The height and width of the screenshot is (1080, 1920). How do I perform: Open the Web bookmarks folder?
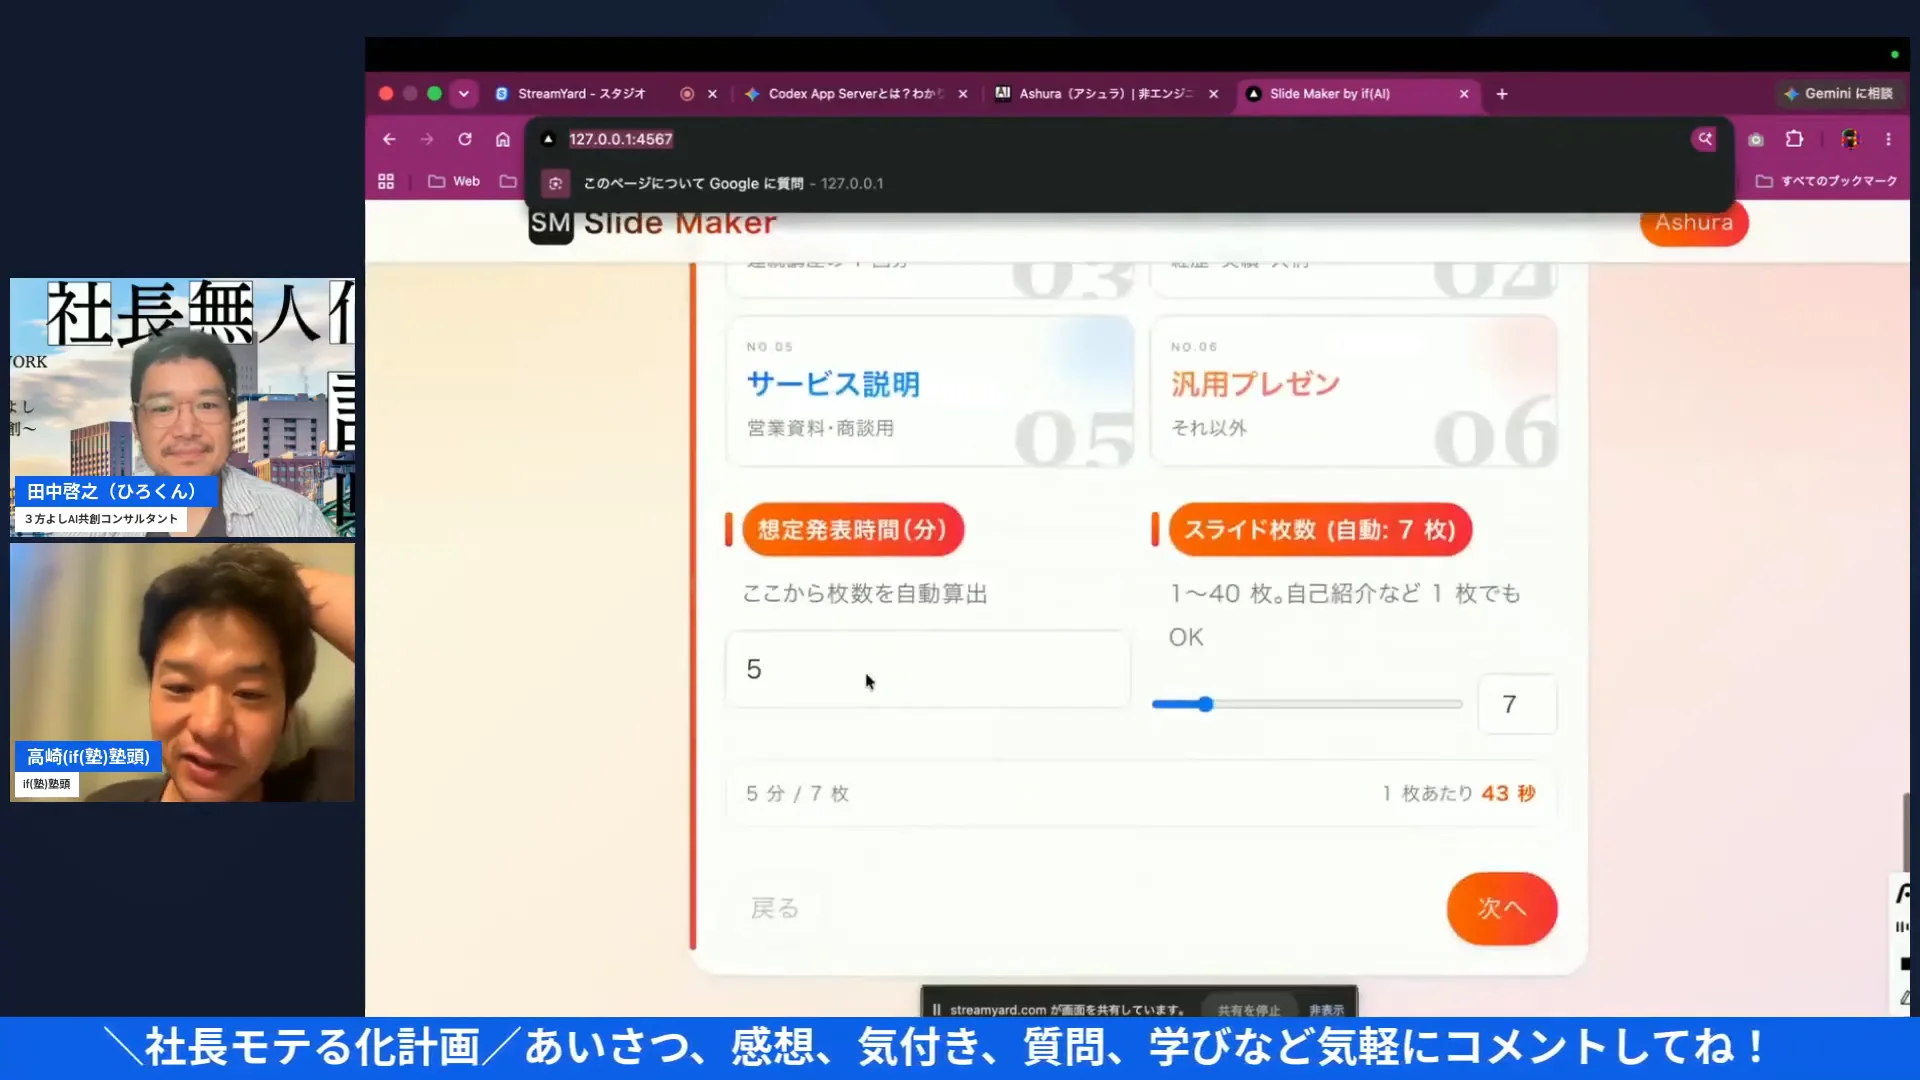click(x=454, y=181)
